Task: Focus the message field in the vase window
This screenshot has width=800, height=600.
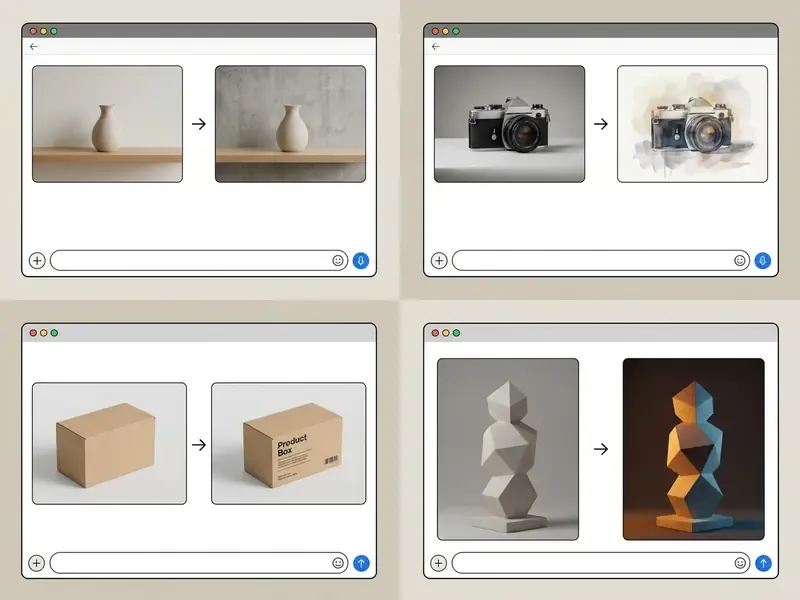Action: (199, 261)
